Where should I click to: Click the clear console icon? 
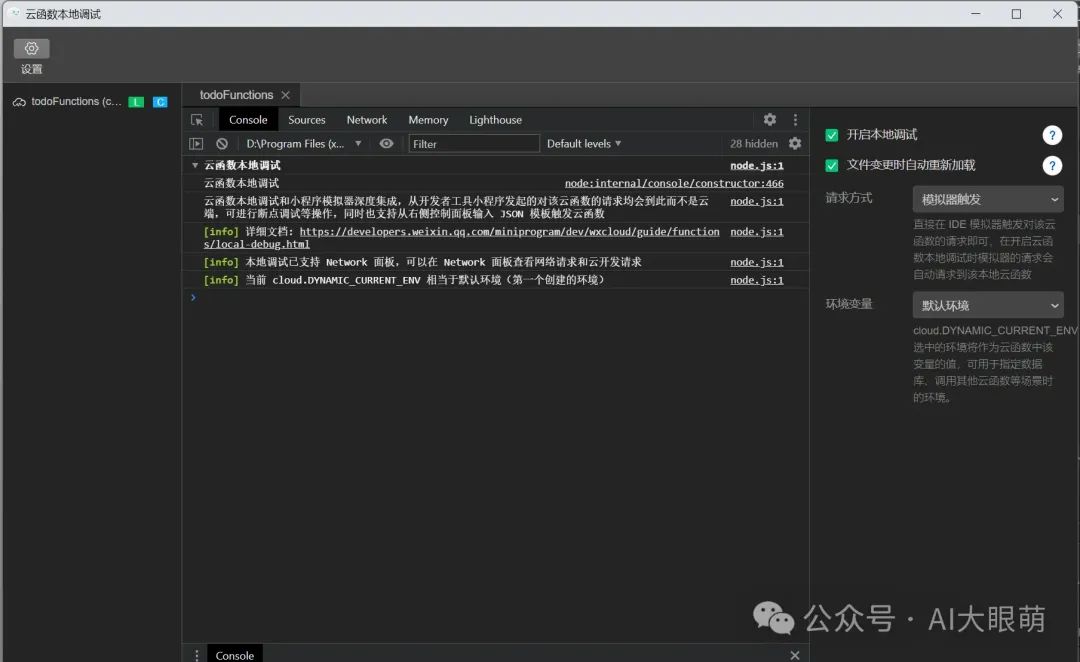(222, 143)
